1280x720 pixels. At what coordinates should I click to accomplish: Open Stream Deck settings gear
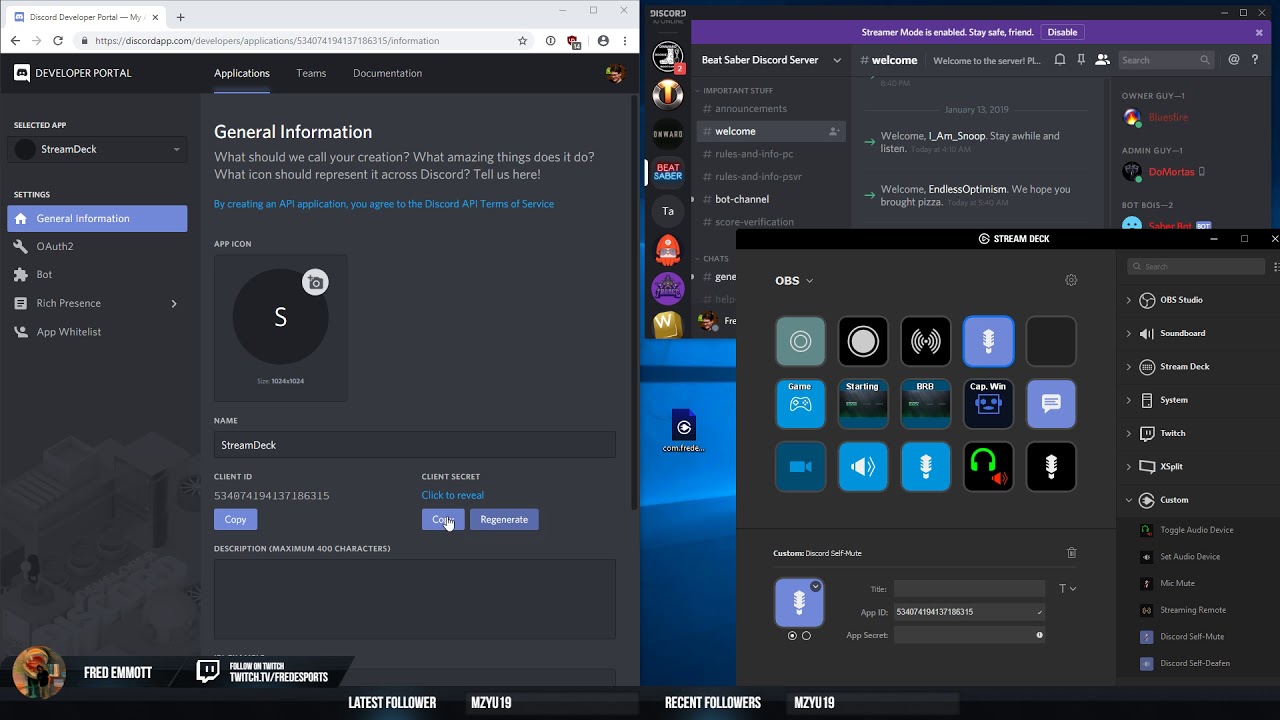[1071, 280]
